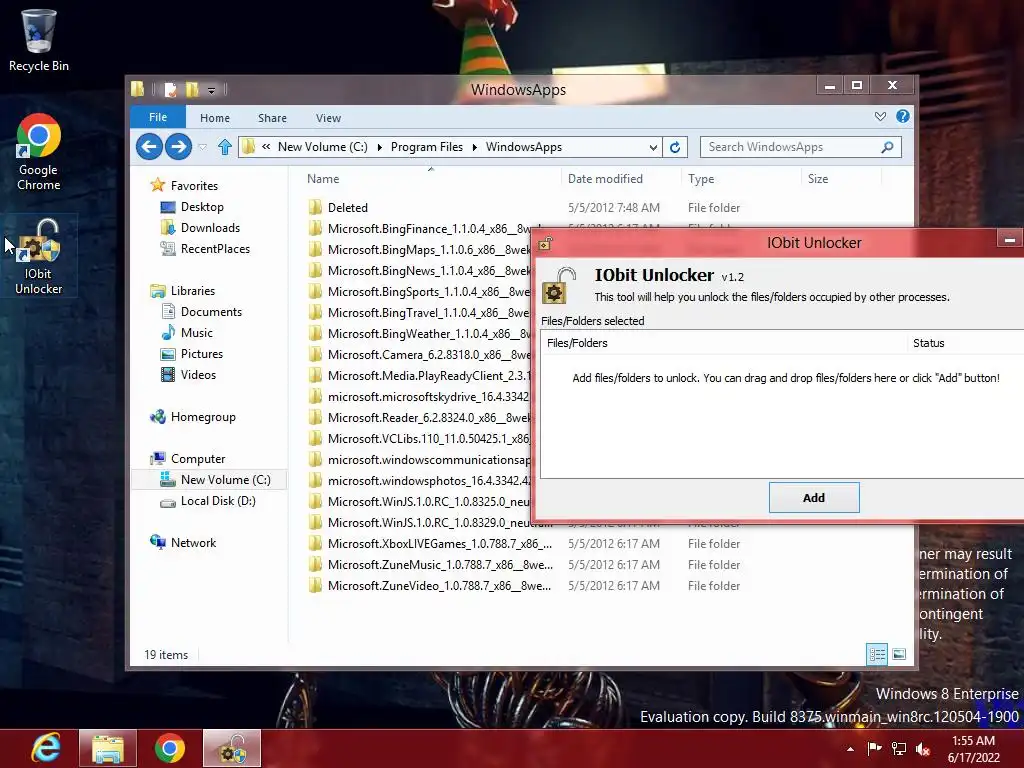Select Videos library

click(198, 375)
